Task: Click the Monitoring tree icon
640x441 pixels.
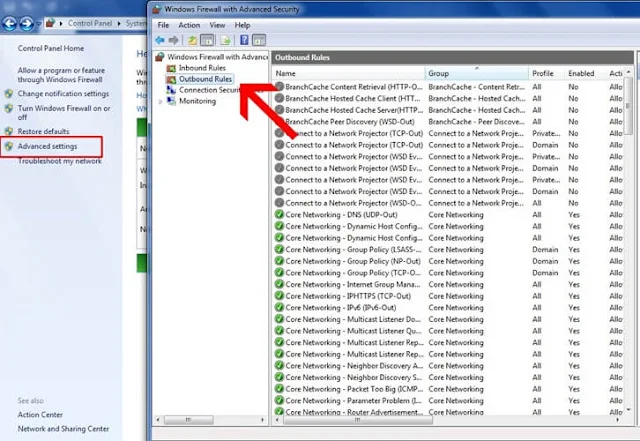Action: coord(171,101)
